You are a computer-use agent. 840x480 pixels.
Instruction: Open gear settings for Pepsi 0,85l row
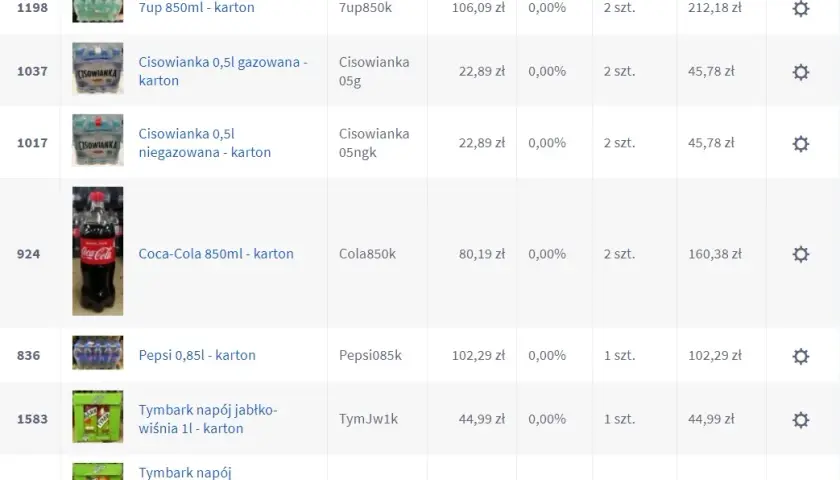point(800,356)
